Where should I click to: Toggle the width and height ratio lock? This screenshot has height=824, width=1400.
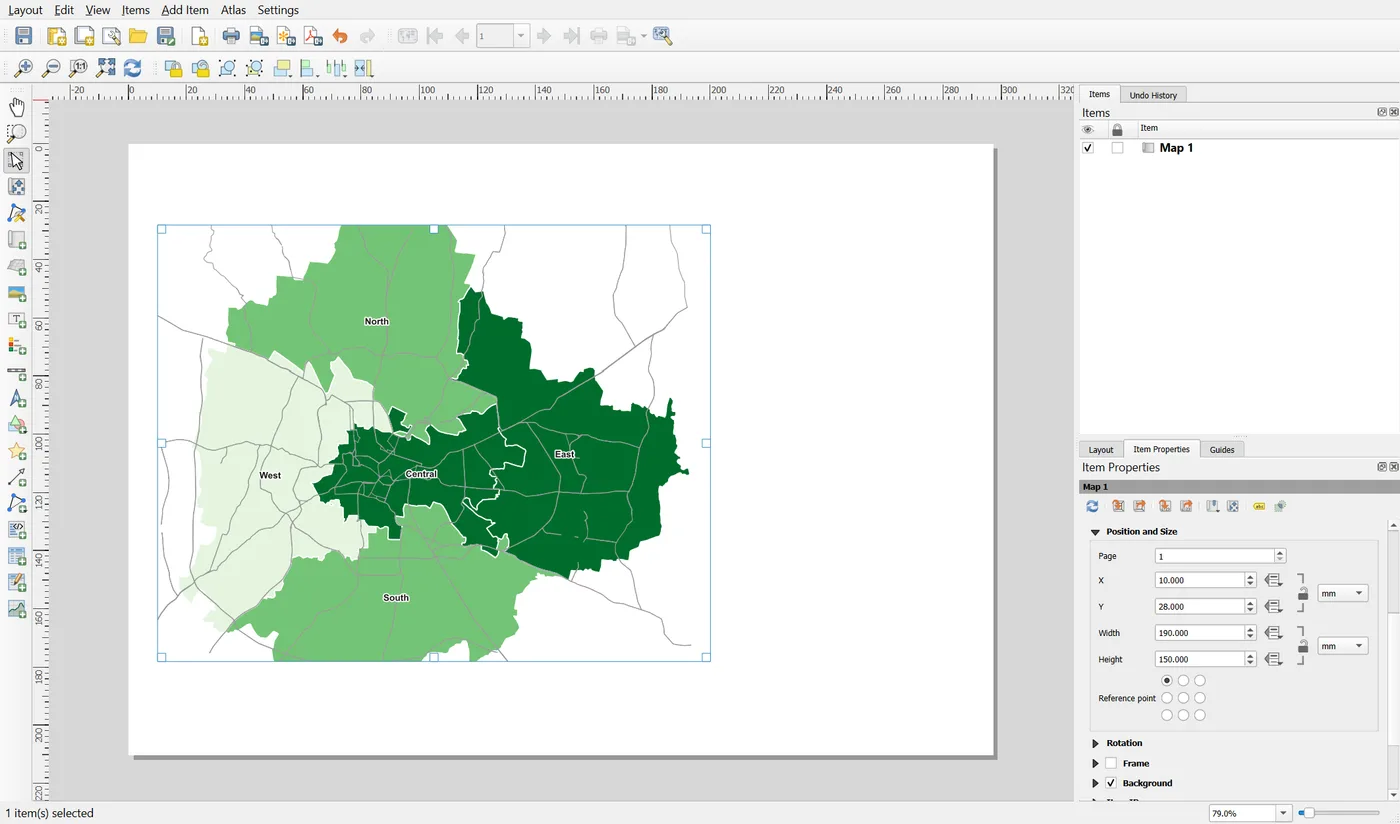coord(1302,646)
